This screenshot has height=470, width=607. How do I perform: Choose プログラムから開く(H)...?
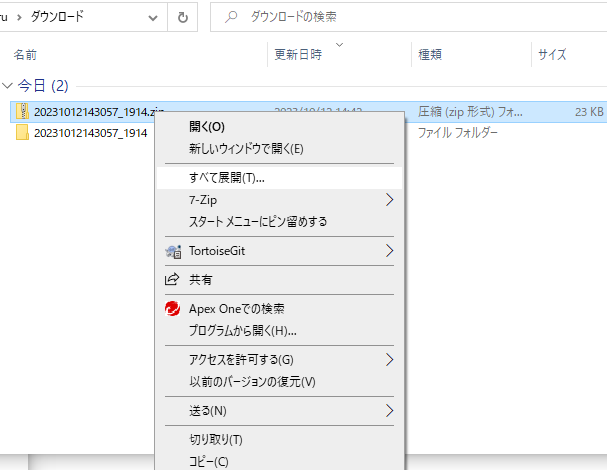(x=243, y=331)
